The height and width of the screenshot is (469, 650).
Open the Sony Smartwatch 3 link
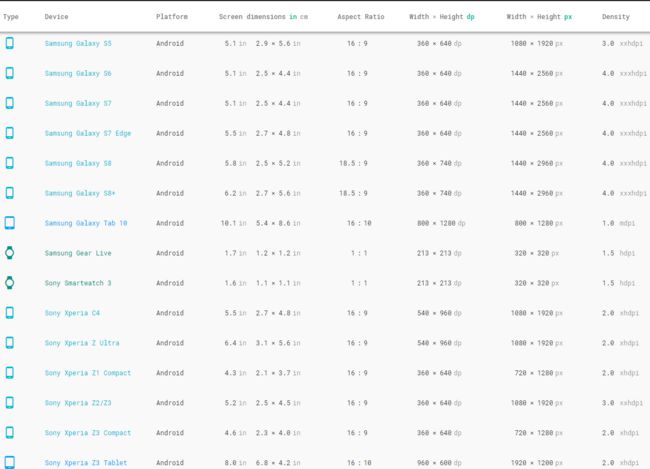pos(78,283)
